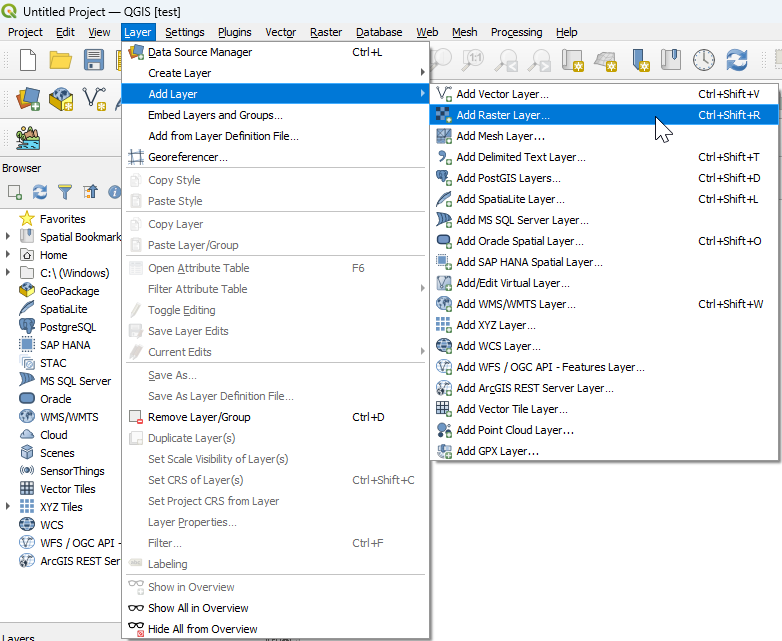This screenshot has width=782, height=641.
Task: Click the Refresh icon in main toolbar
Action: point(737,60)
